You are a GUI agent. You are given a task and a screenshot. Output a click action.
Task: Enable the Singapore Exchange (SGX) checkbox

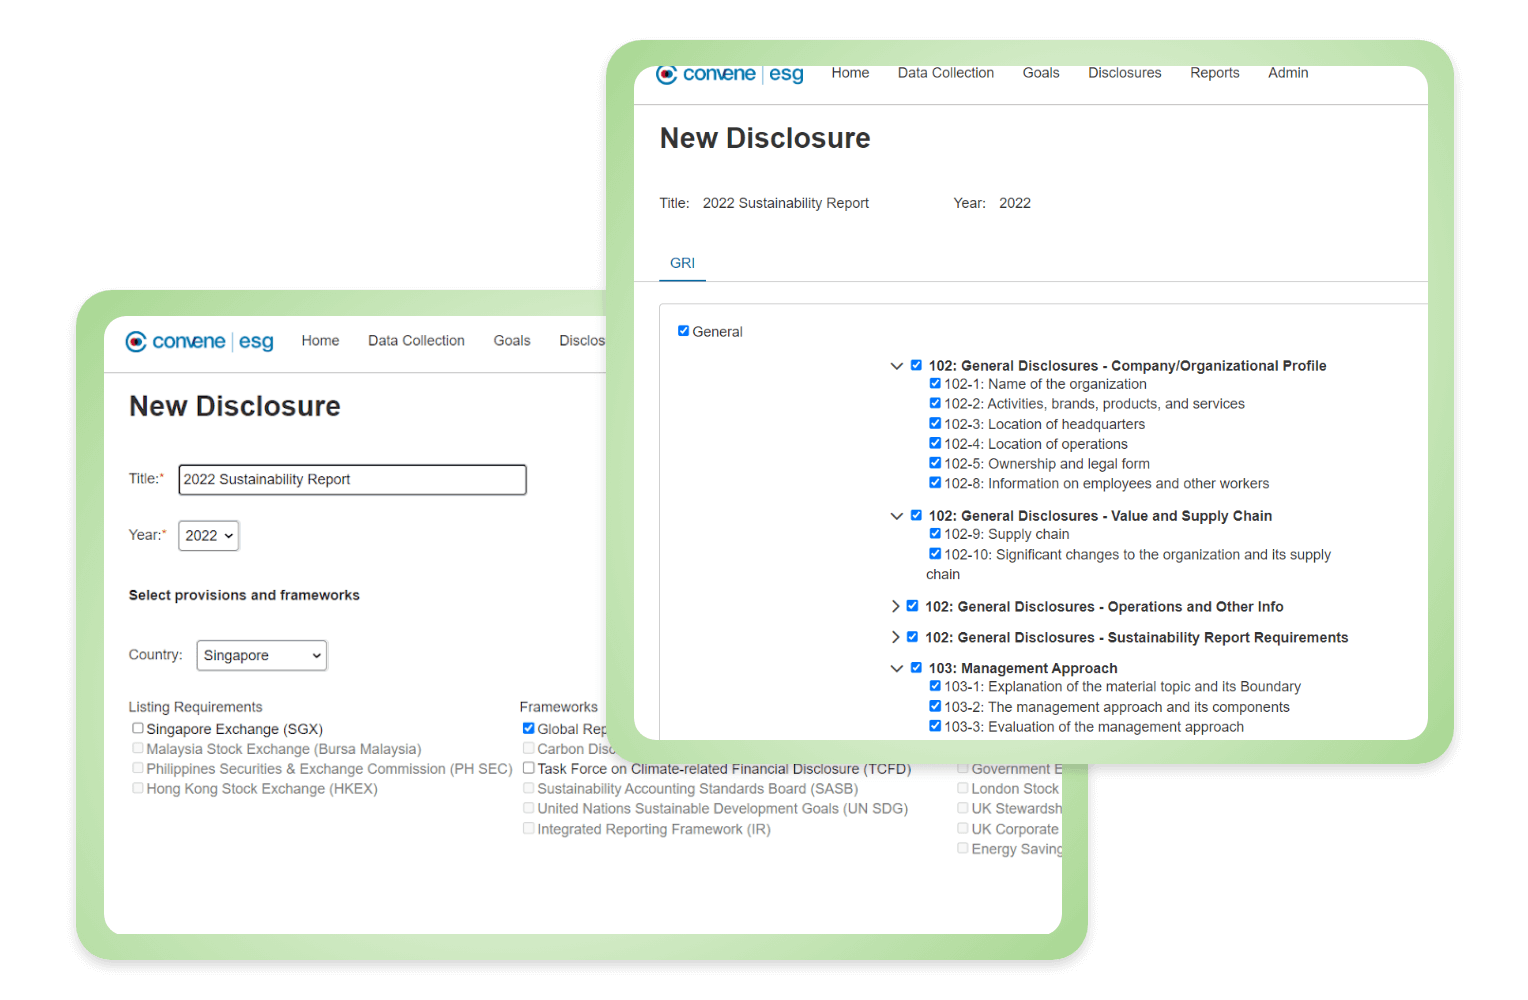coord(138,729)
